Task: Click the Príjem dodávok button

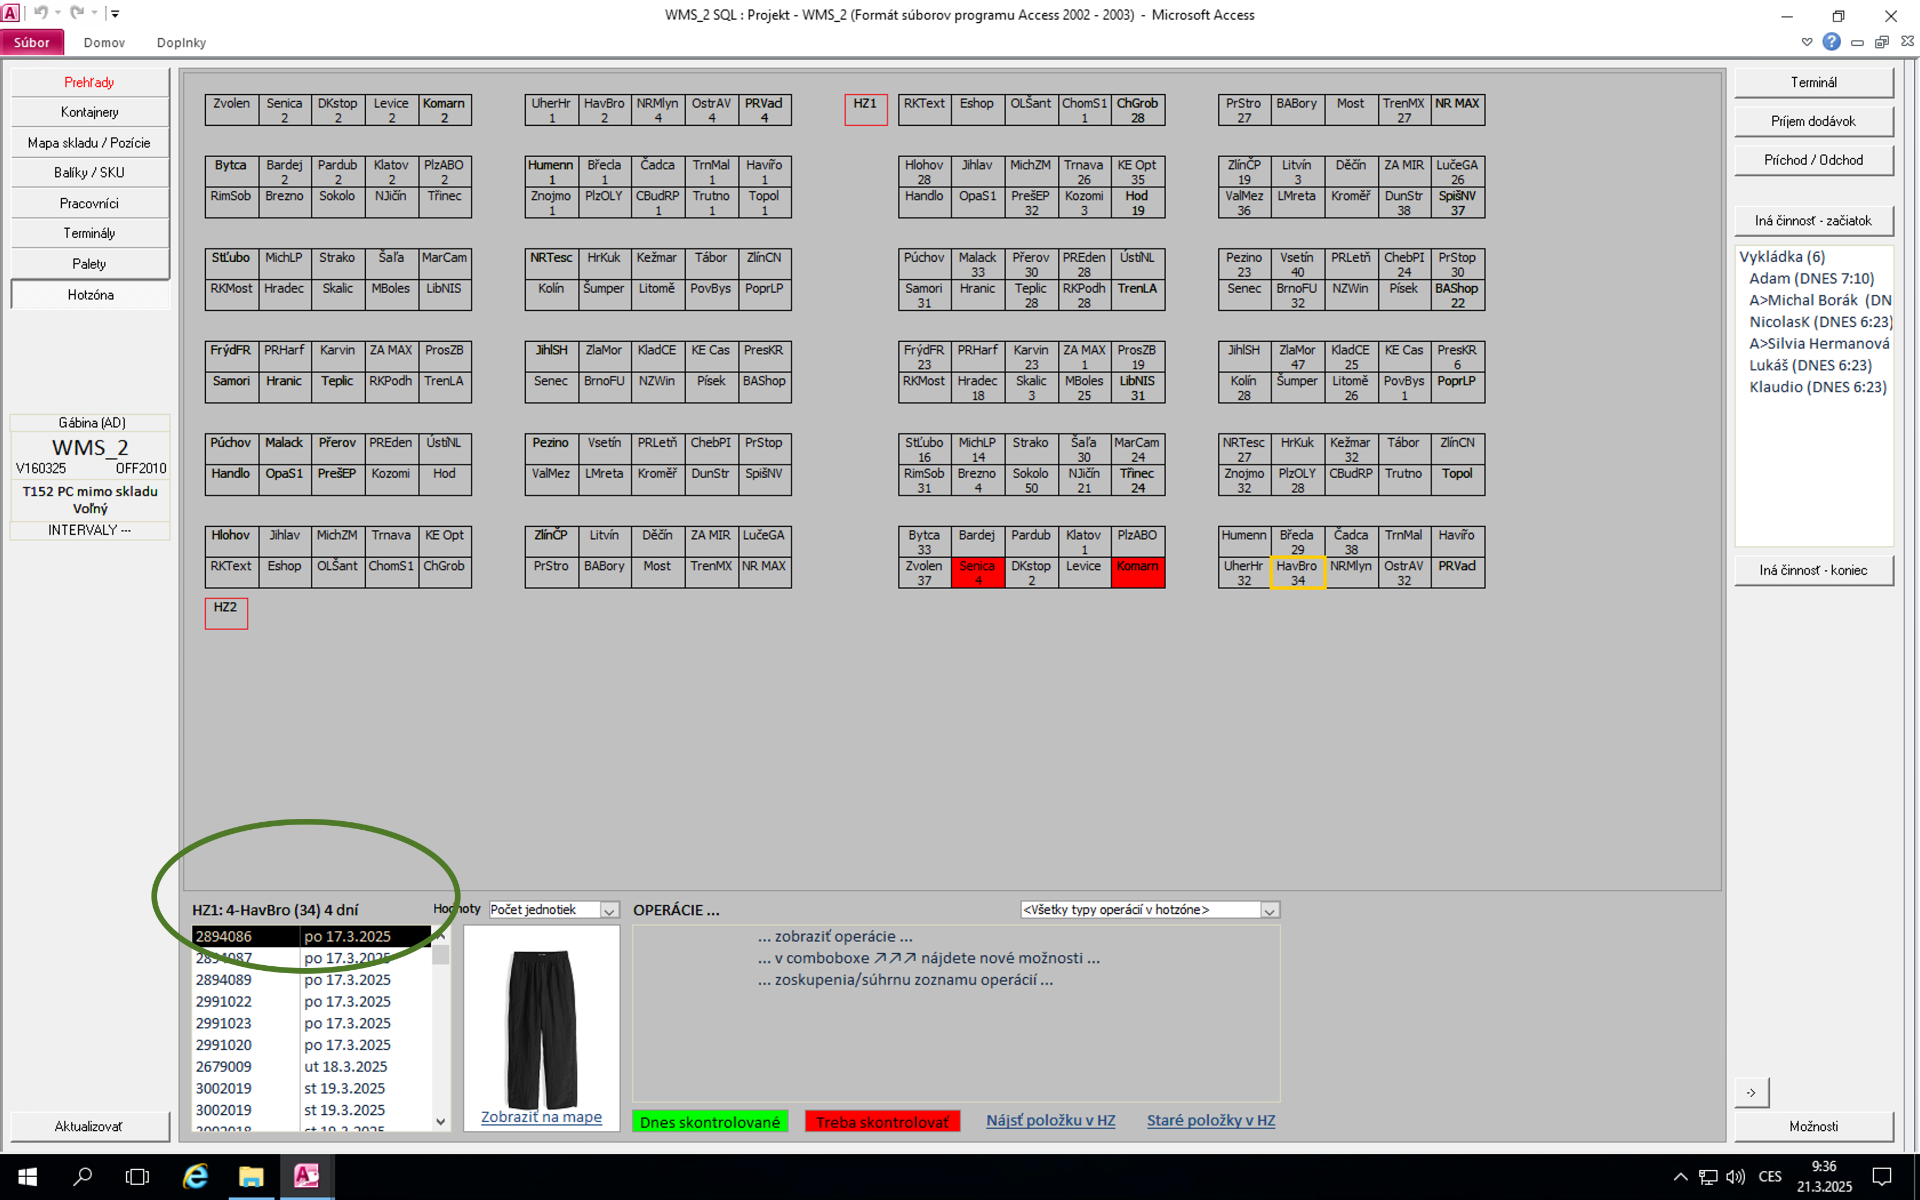Action: tap(1812, 121)
